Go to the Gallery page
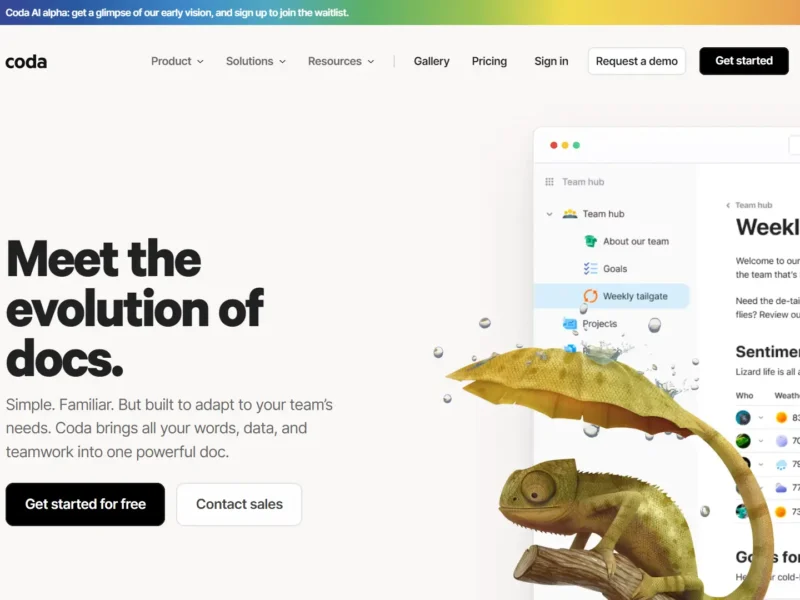The image size is (800, 600). coord(432,61)
